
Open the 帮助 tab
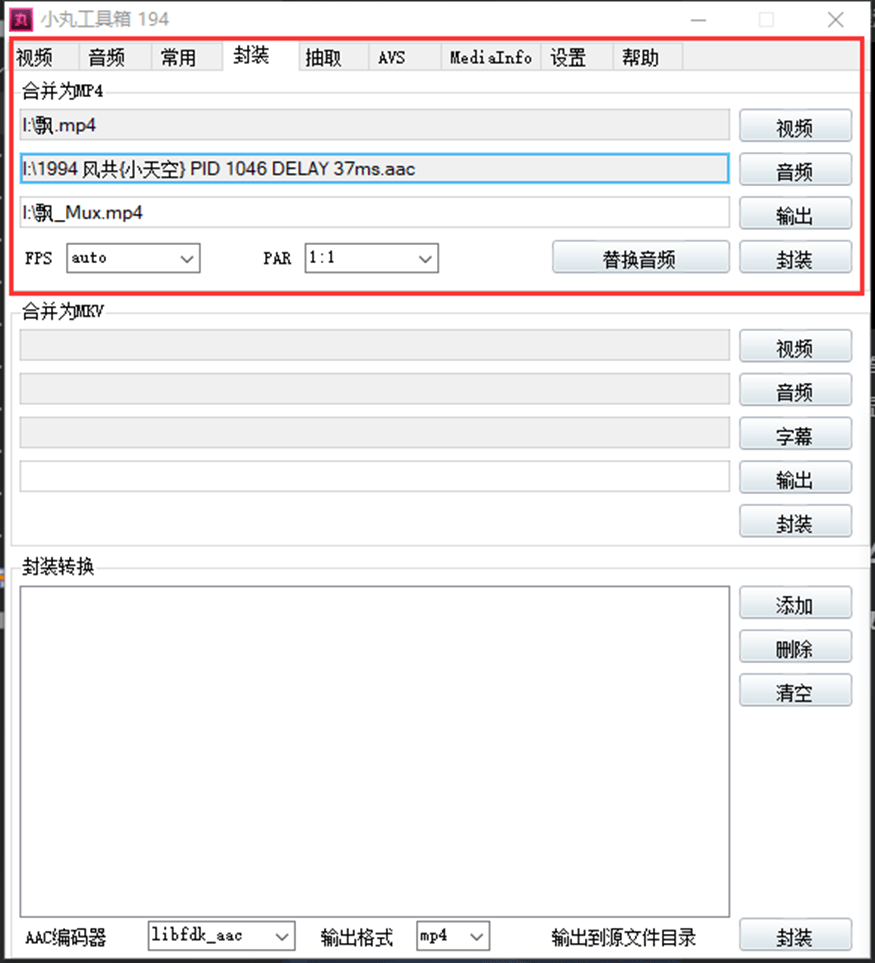[640, 58]
